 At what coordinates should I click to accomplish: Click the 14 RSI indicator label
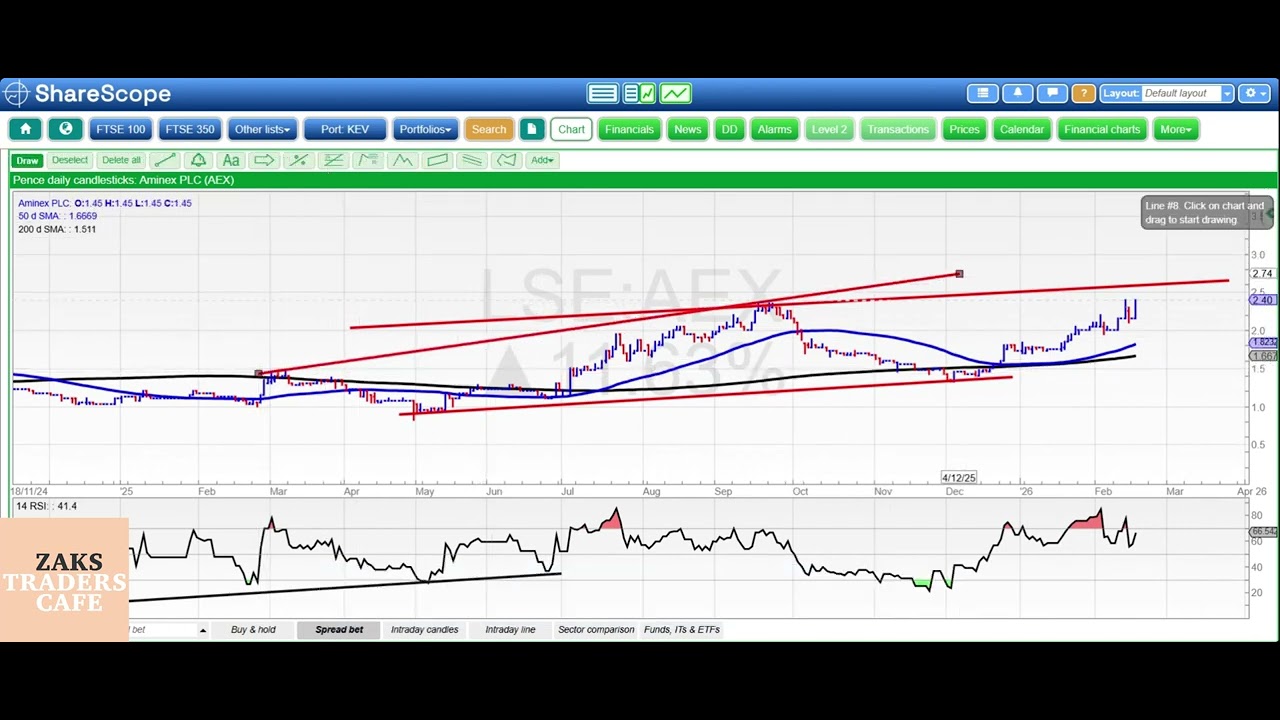click(x=47, y=506)
